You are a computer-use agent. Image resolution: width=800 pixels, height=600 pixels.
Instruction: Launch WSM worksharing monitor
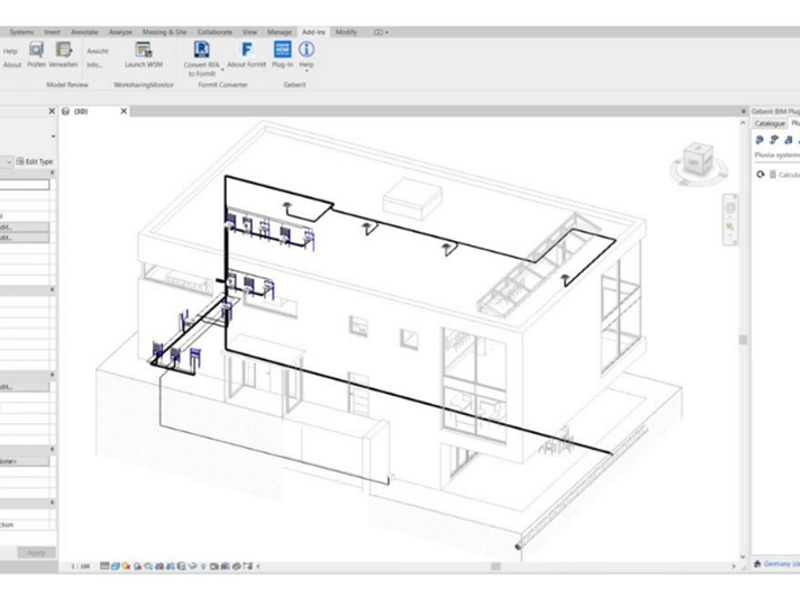(x=144, y=53)
